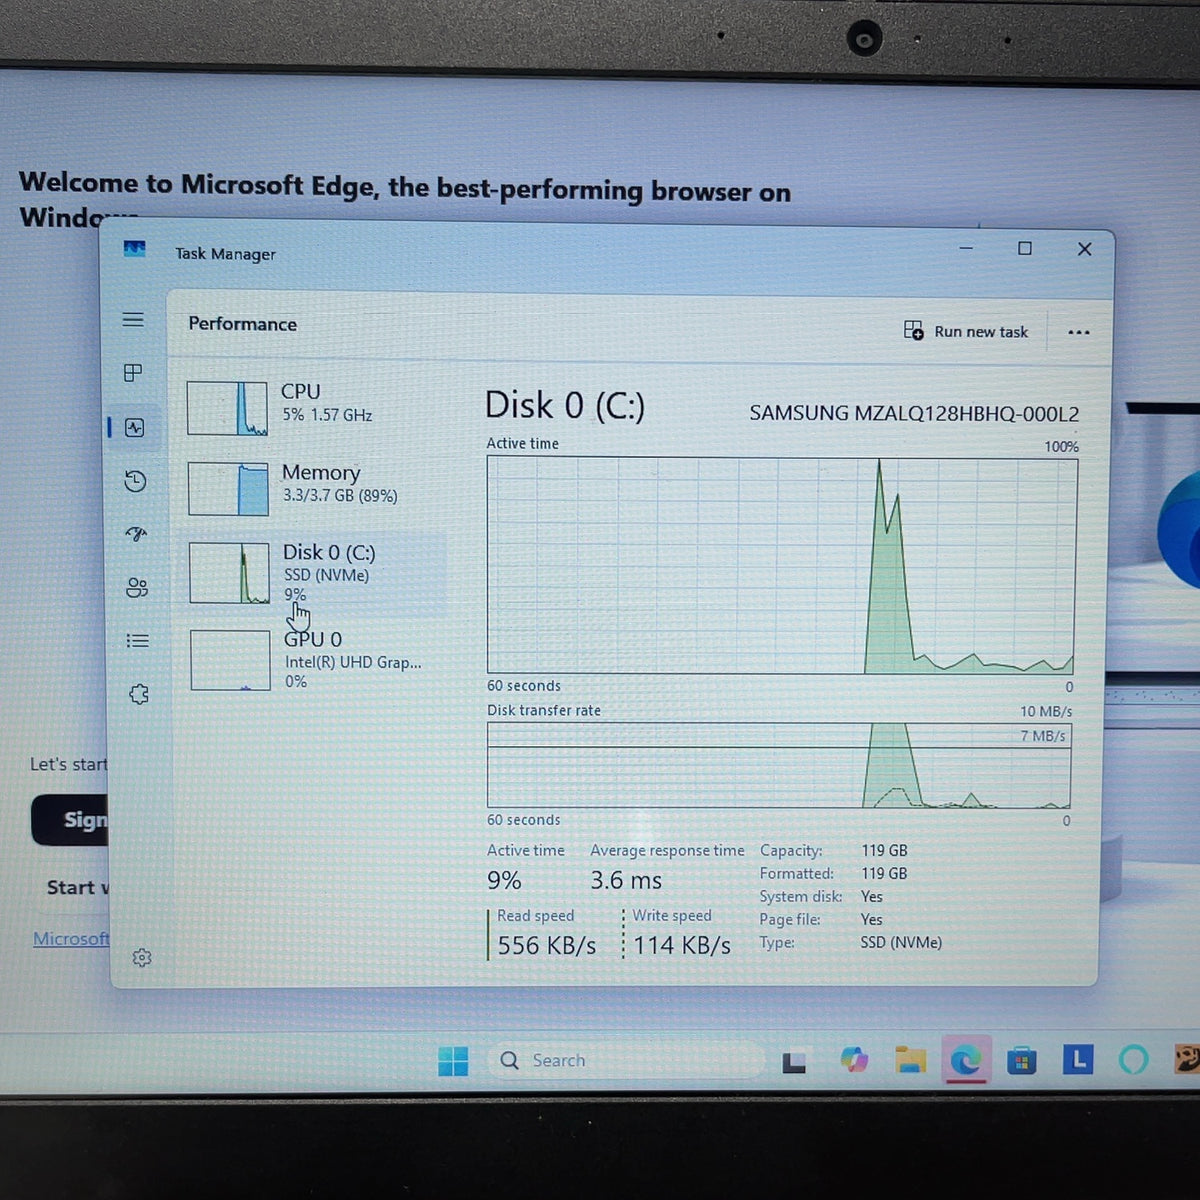Open the Copilot icon on taskbar
1200x1200 pixels.
(x=854, y=1060)
